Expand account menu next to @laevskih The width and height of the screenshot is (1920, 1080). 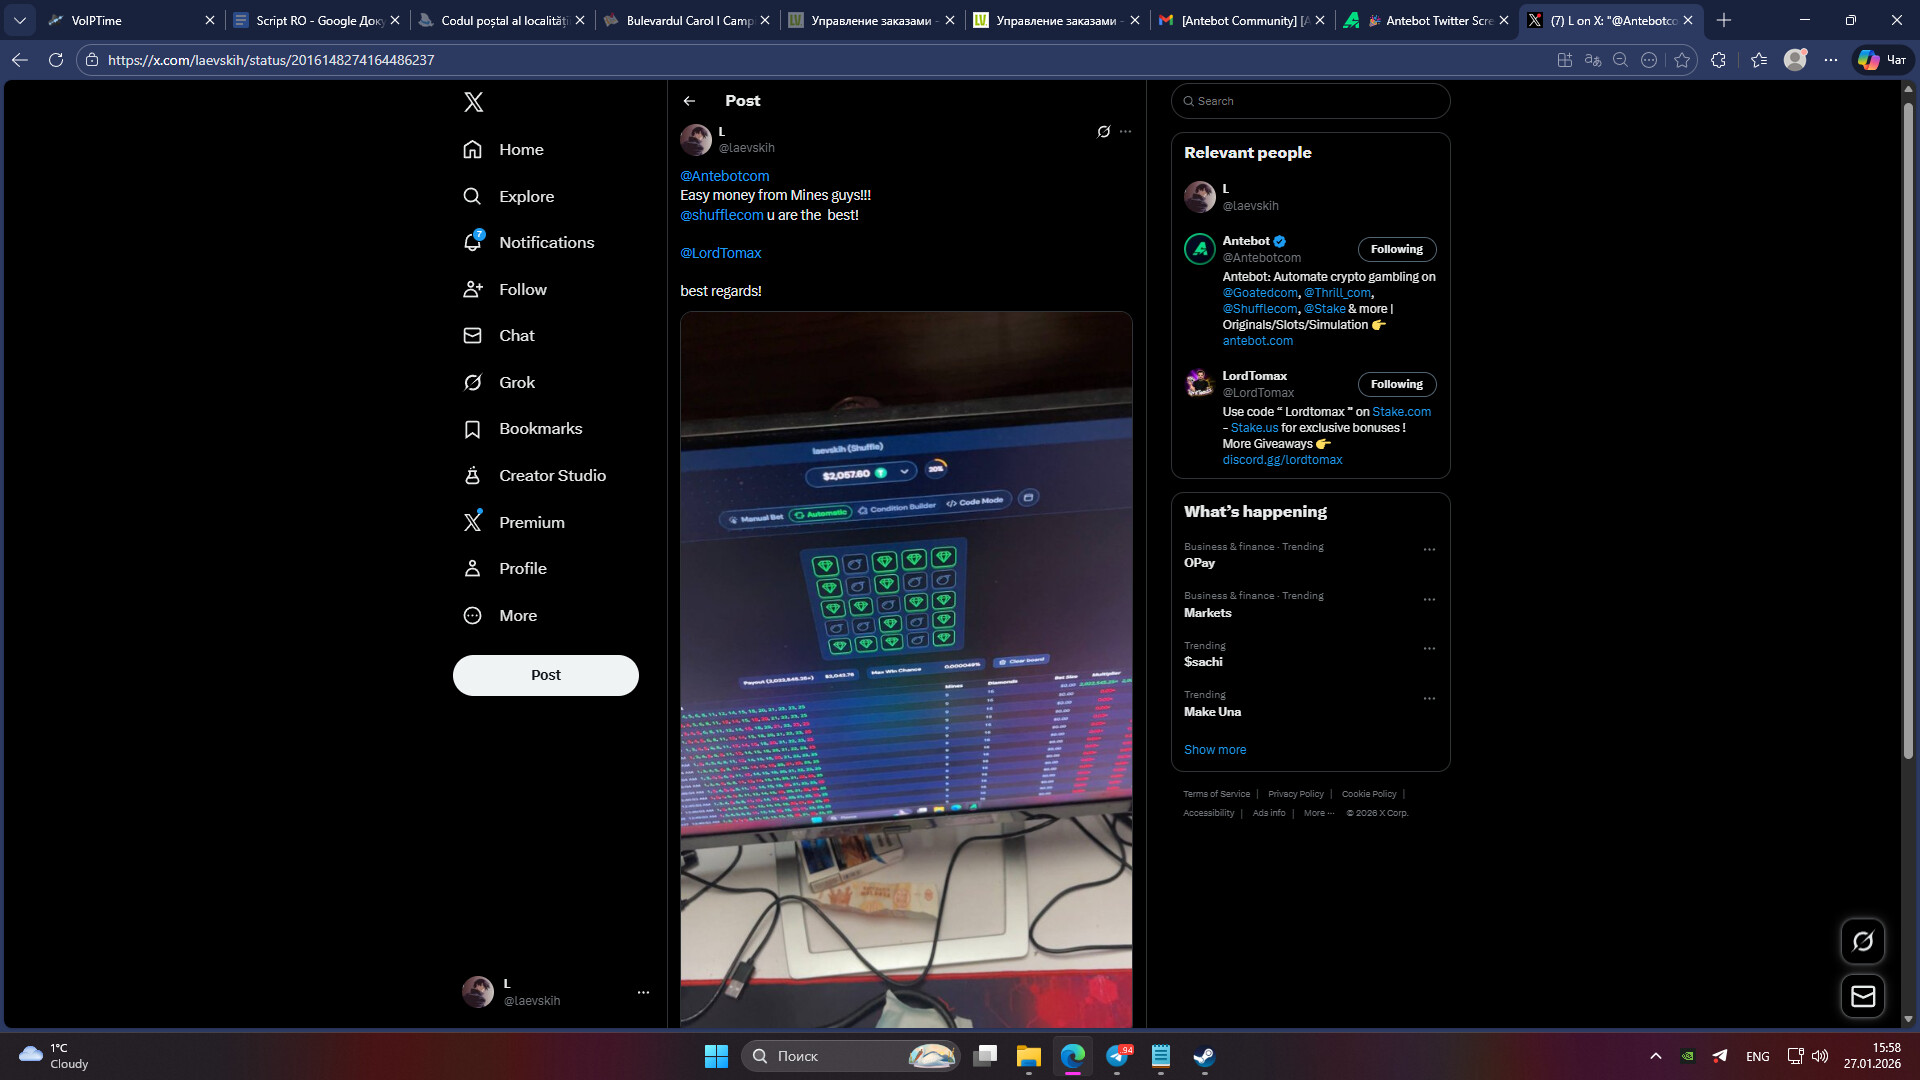point(643,993)
